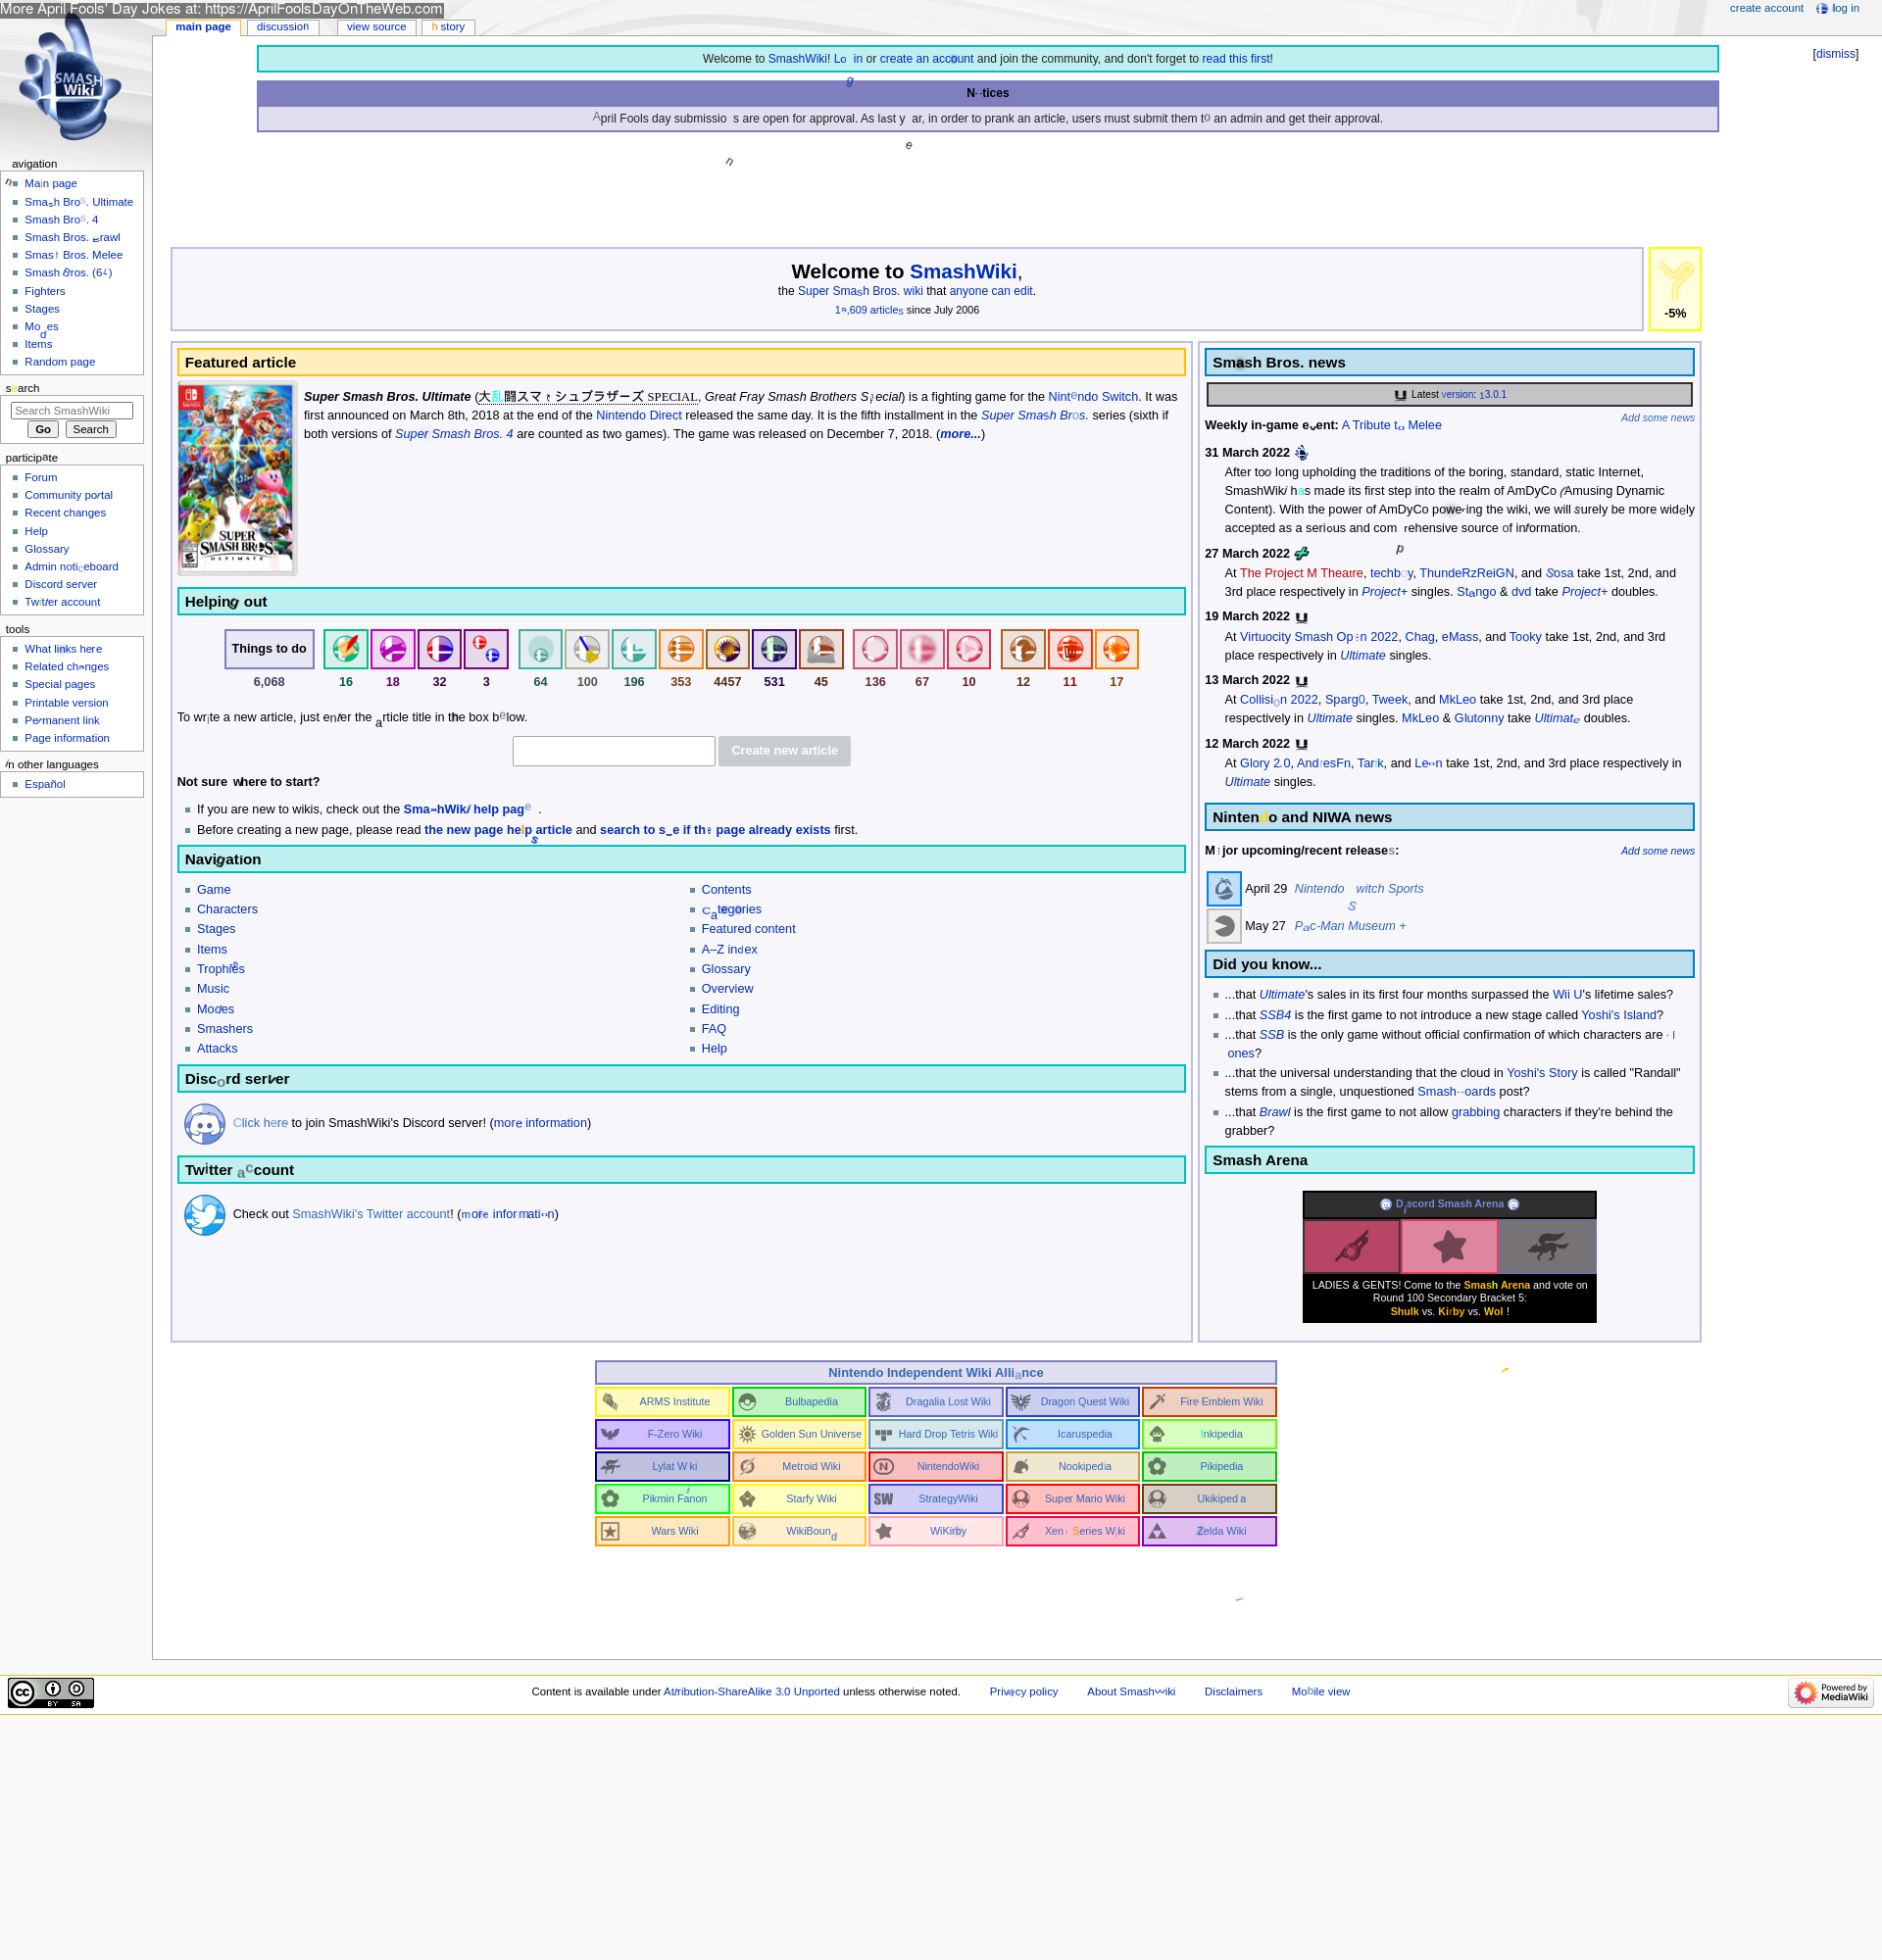
Task: Open the view source tab
Action: pyautogui.click(x=377, y=27)
